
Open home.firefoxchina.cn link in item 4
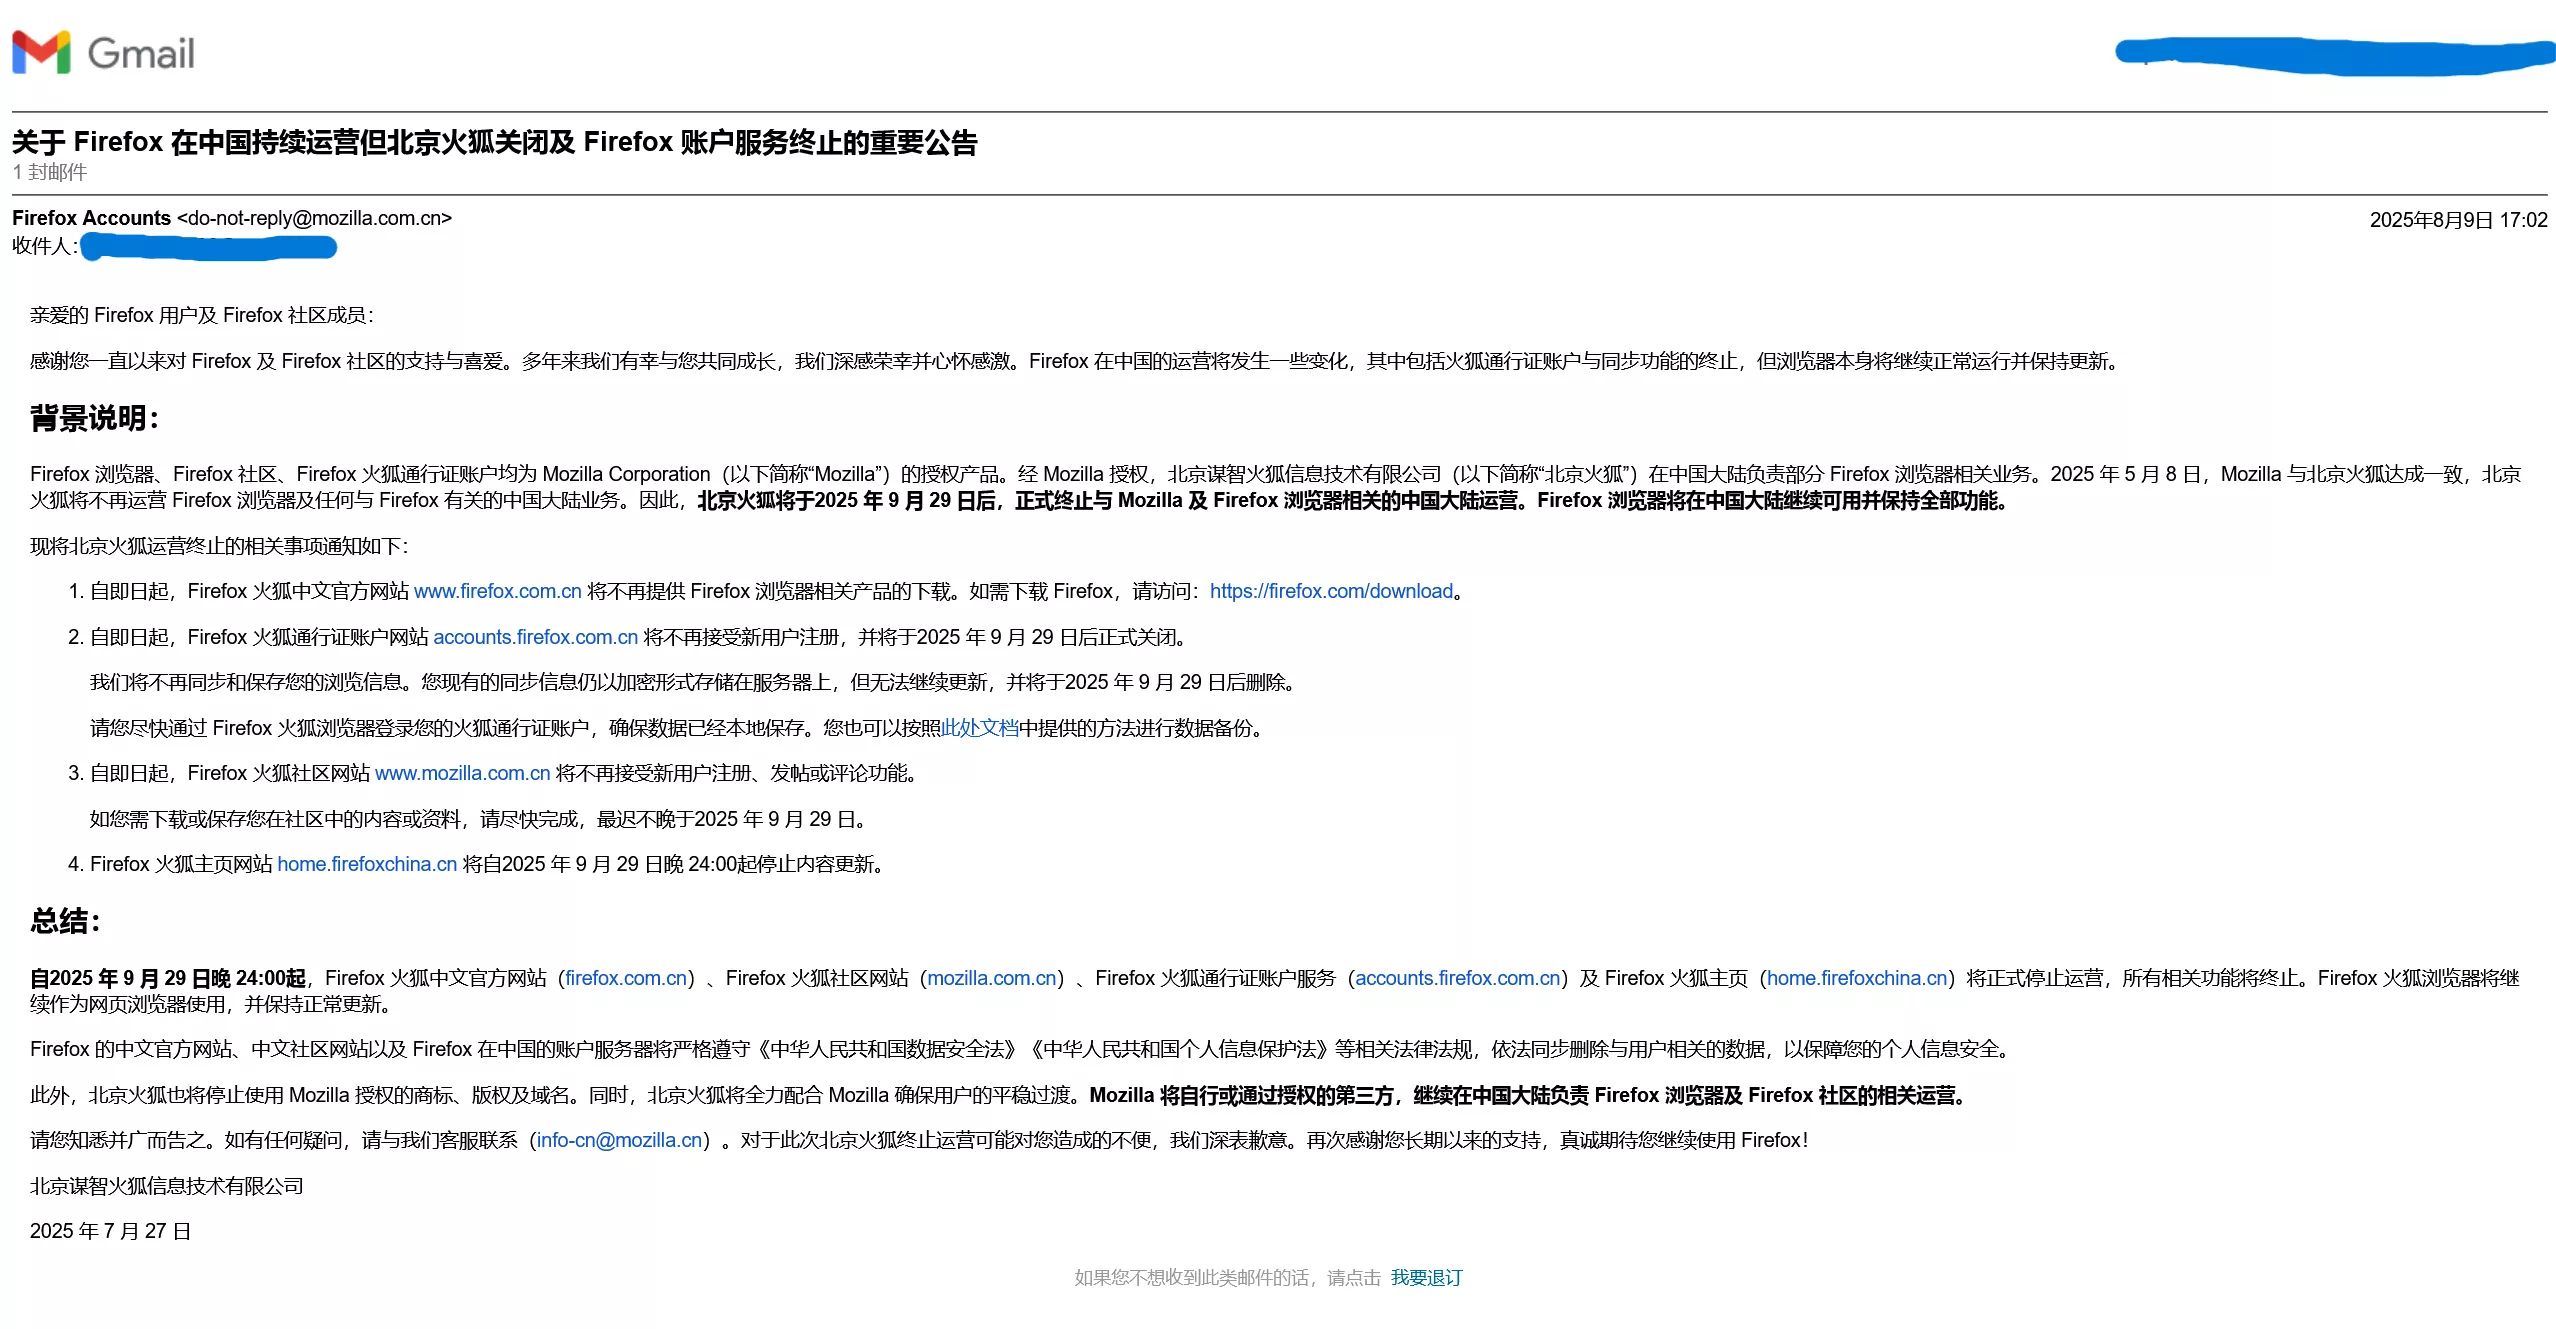click(x=367, y=864)
